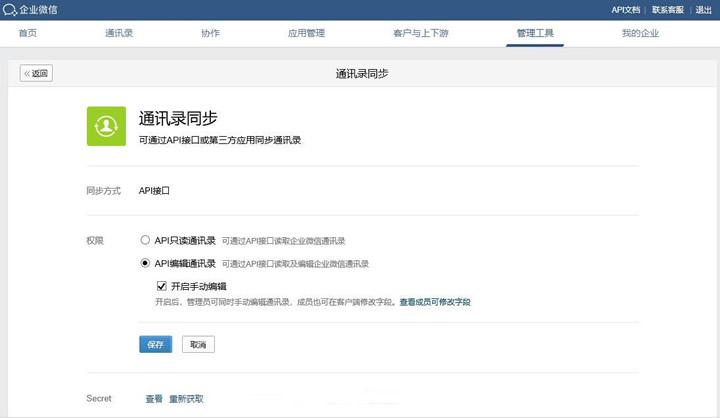Screen dimensions: 720x418
Task: Click 联系客服 in the top bar
Action: coord(668,10)
